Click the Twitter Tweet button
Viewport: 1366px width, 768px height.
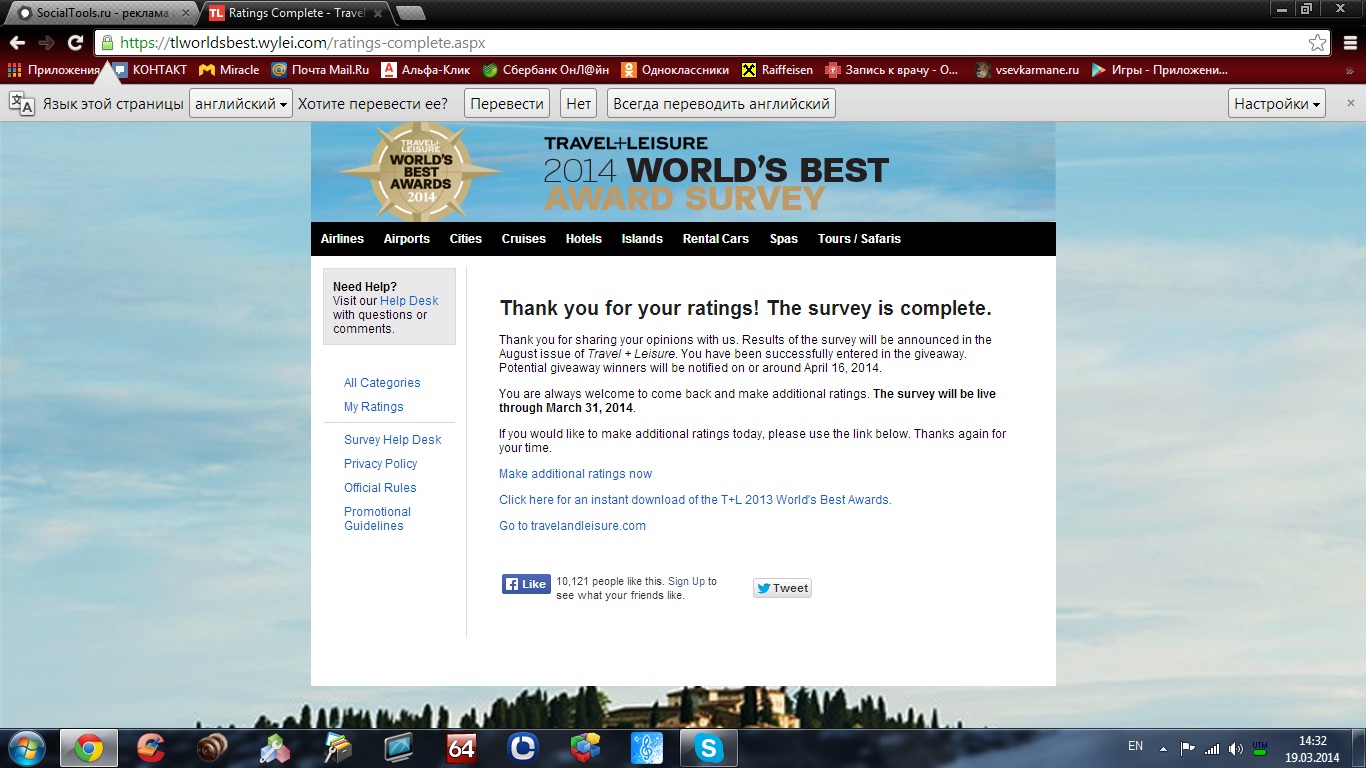coord(782,588)
